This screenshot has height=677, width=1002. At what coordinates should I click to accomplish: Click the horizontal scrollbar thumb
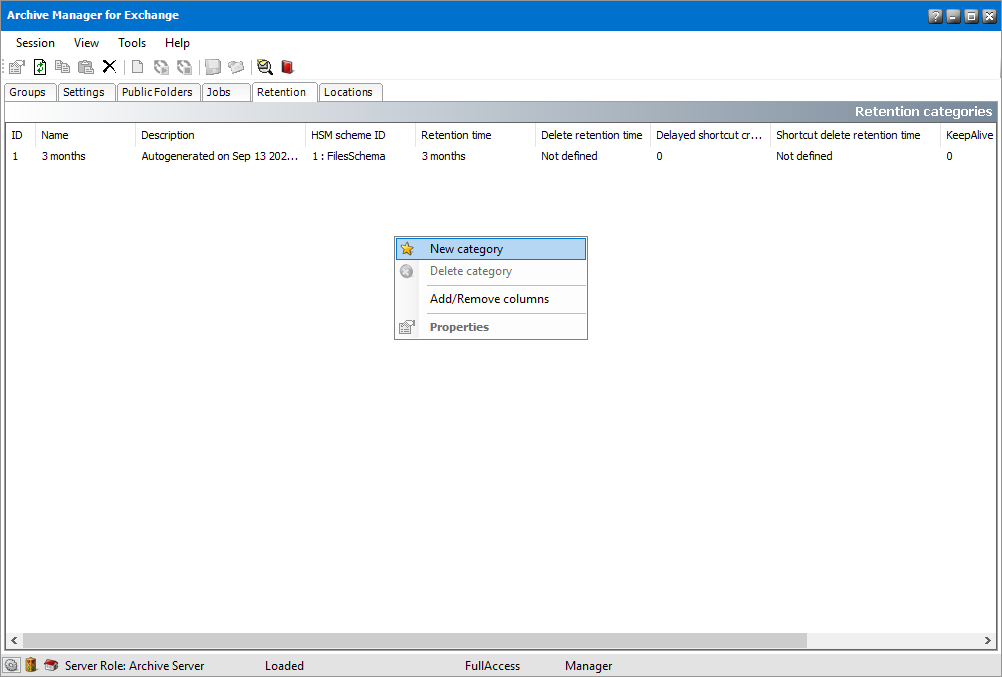click(x=415, y=640)
